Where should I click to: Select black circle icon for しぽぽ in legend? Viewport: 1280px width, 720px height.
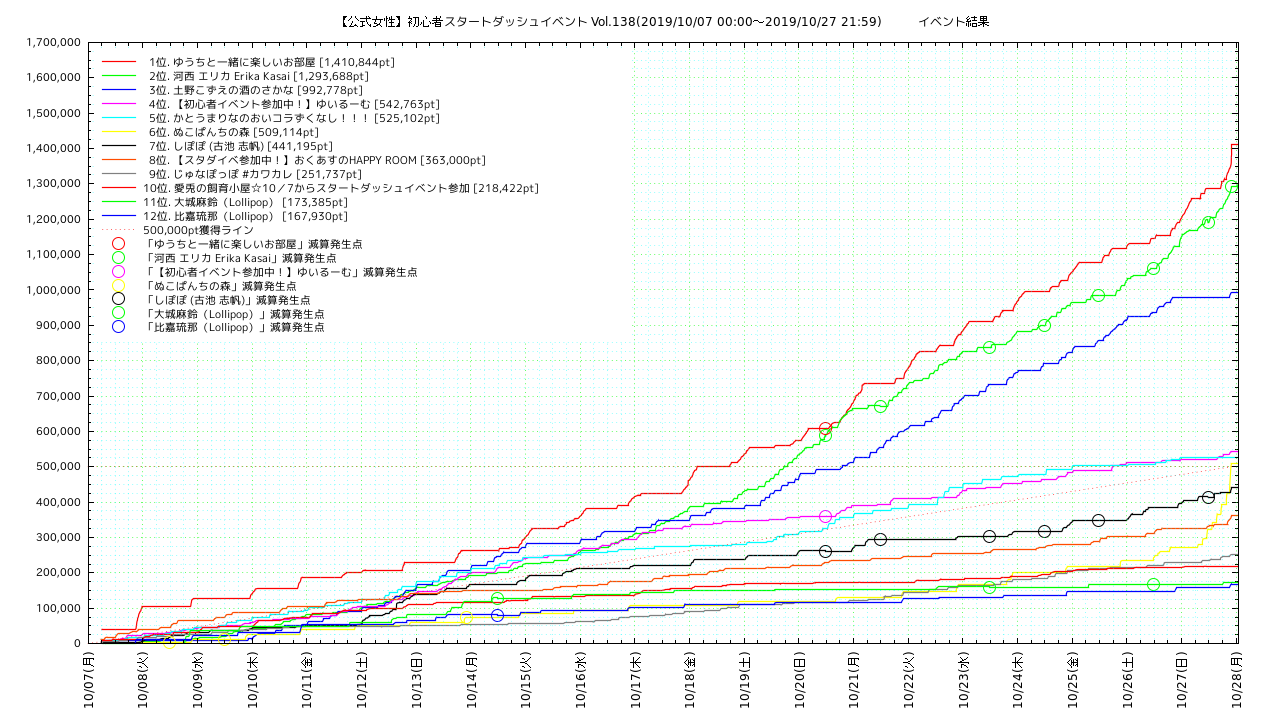click(119, 300)
